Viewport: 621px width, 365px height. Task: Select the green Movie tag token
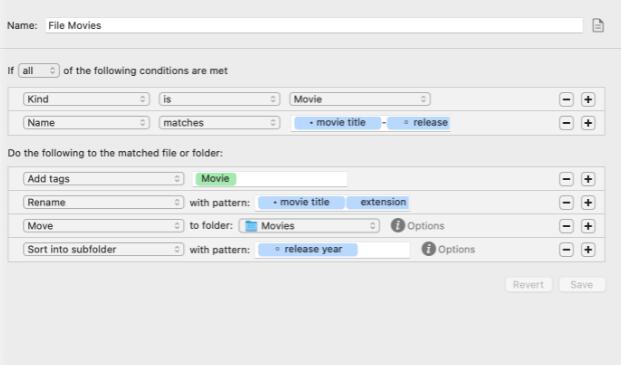point(215,179)
